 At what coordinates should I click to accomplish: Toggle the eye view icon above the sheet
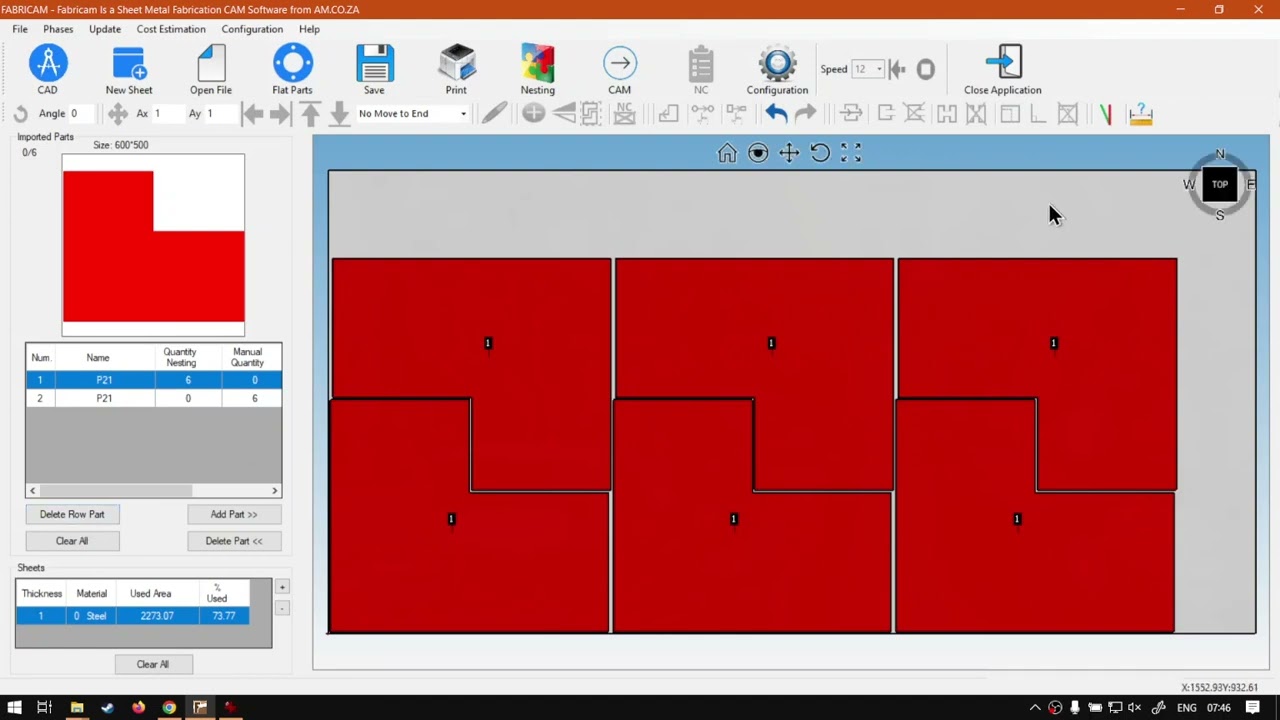[x=758, y=153]
